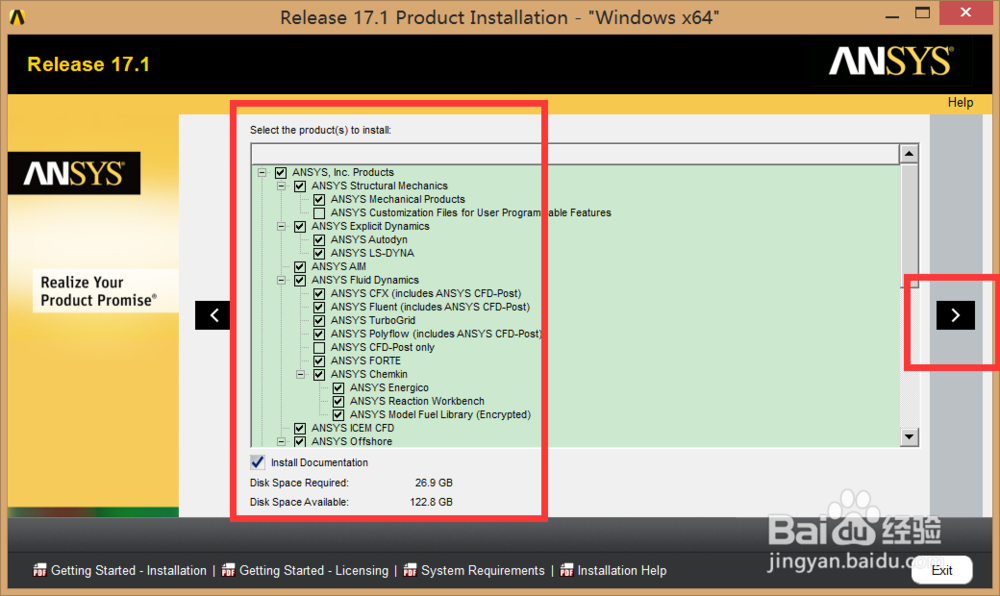Image resolution: width=1000 pixels, height=596 pixels.
Task: Uncheck ANSYS ICEM CFD
Action: pos(300,428)
